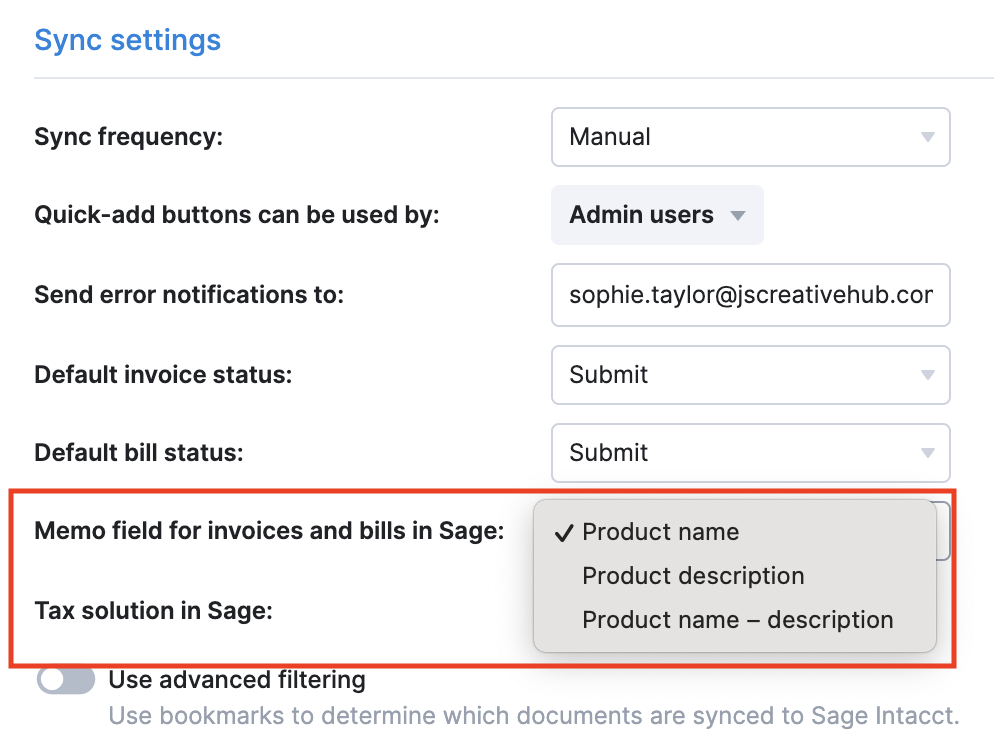Choose Product name – description option
This screenshot has height=752, width=994.
point(735,619)
